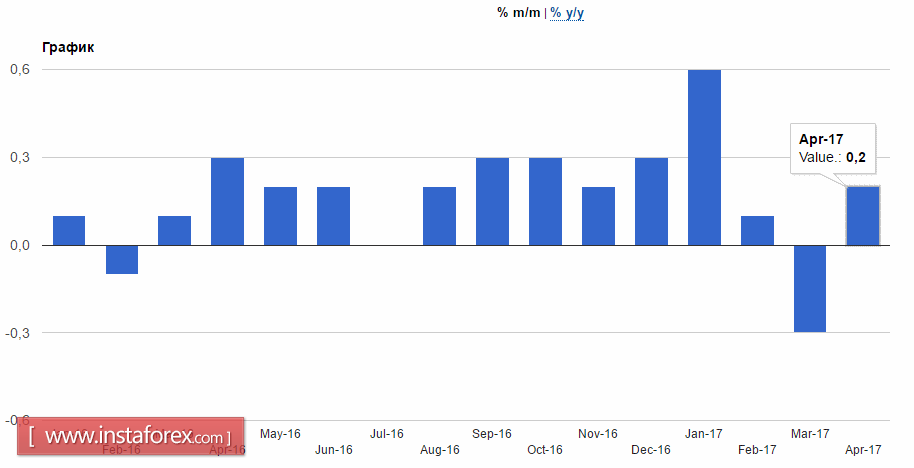The width and height of the screenshot is (914, 468).
Task: Click the Feb-16 negative bar
Action: (122, 259)
